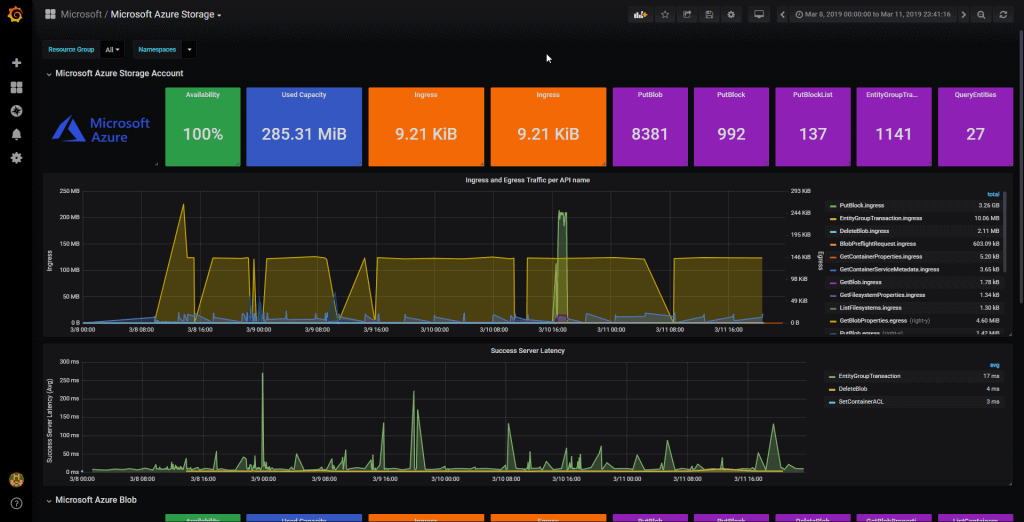This screenshot has width=1024, height=522.
Task: Cycle view mode with monitor icon
Action: (x=759, y=14)
